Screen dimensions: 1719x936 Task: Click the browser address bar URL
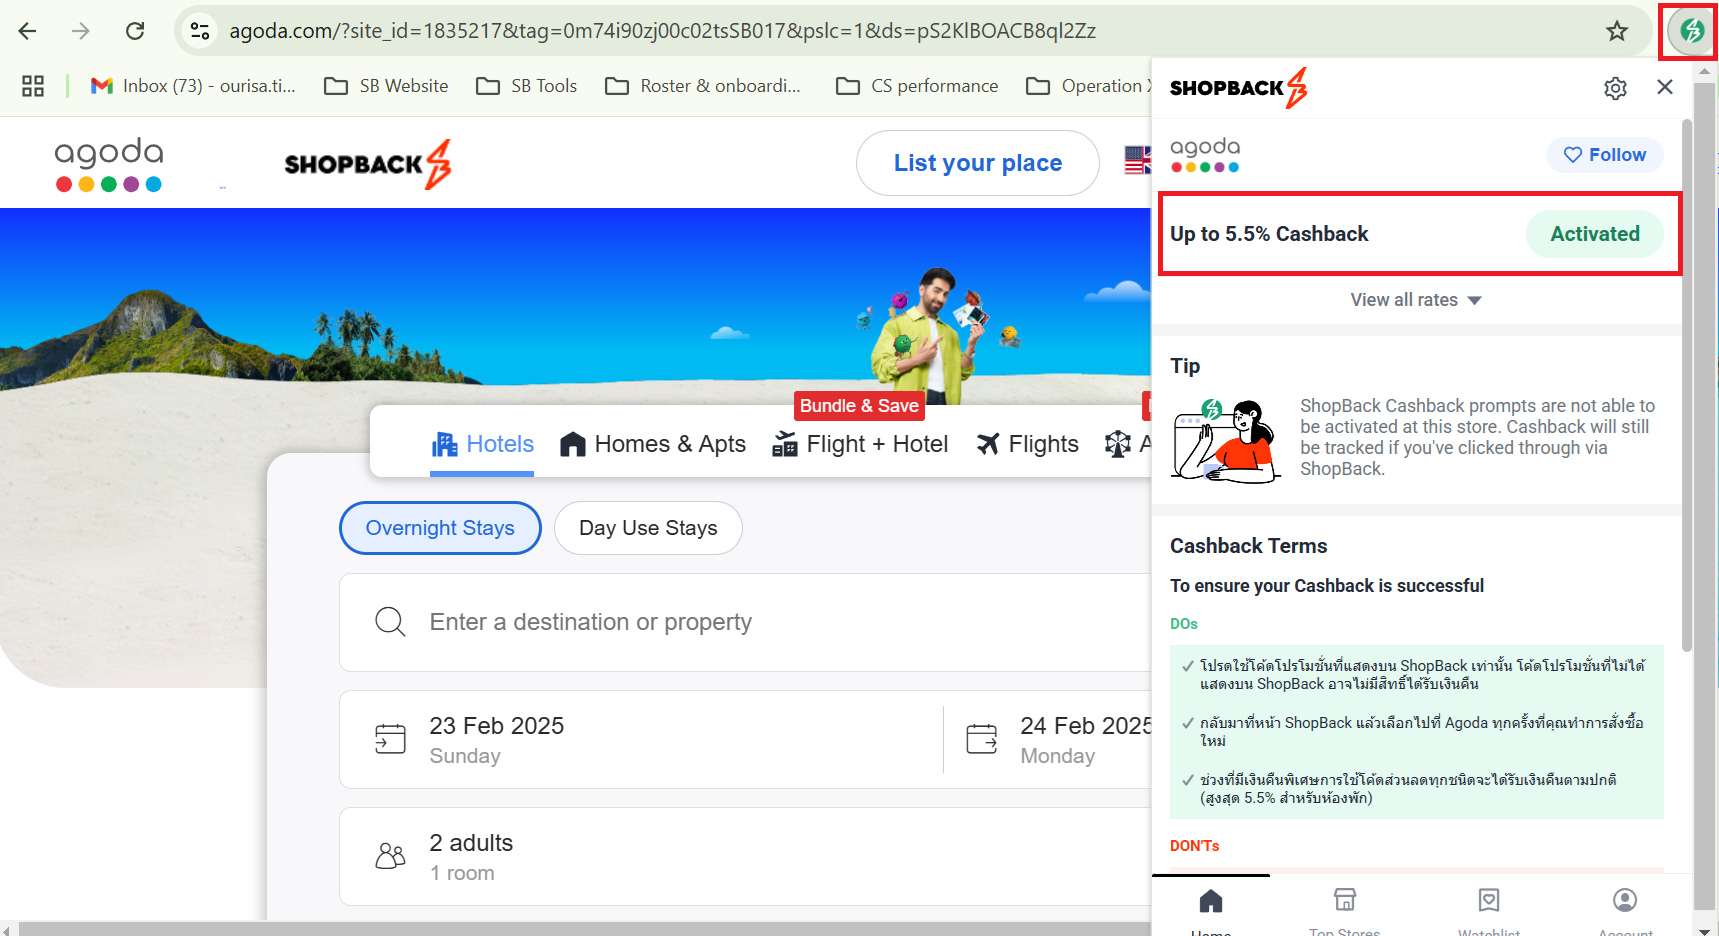click(662, 31)
